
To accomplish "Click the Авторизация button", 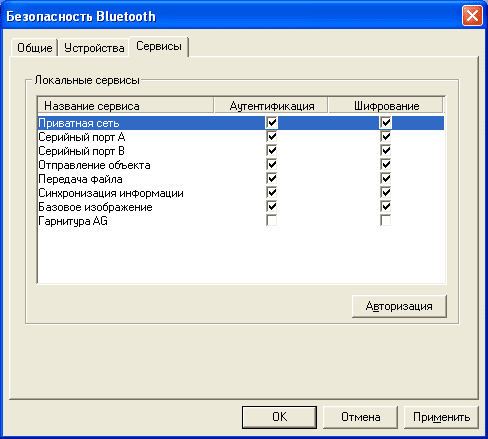I will [x=399, y=306].
